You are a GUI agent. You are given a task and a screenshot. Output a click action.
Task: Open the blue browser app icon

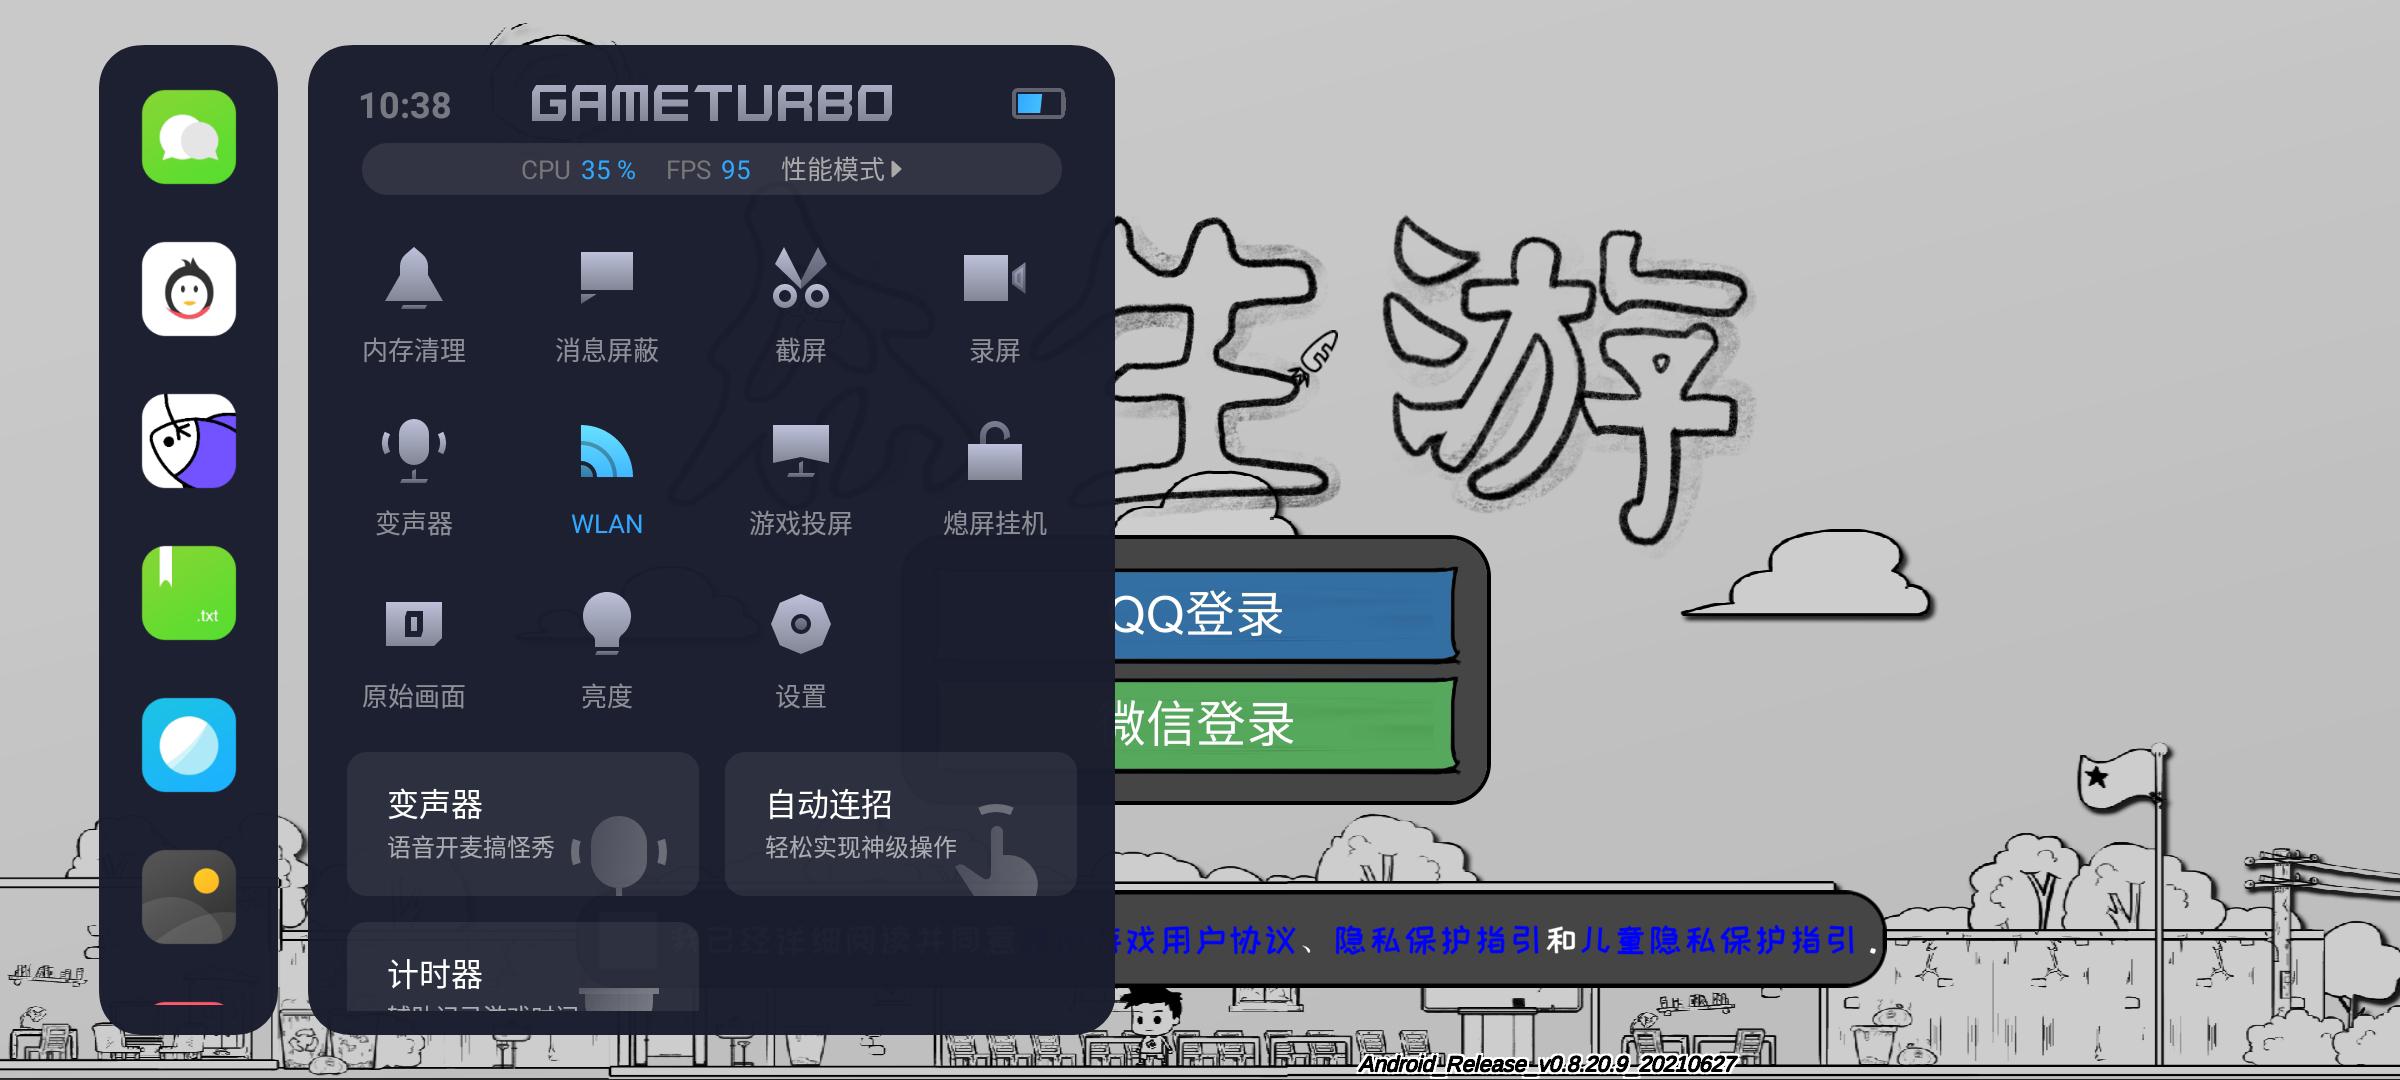[x=189, y=745]
